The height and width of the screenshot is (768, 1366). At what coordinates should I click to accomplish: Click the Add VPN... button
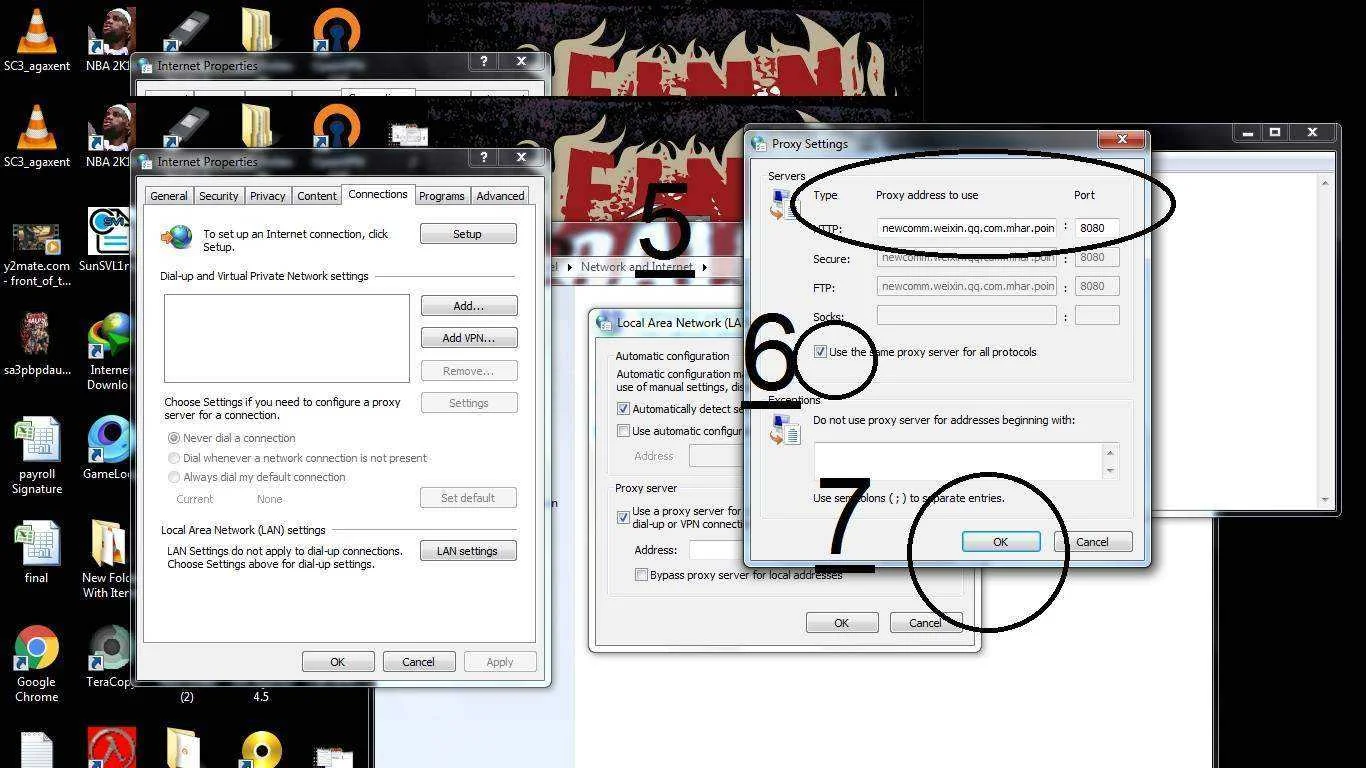[469, 338]
